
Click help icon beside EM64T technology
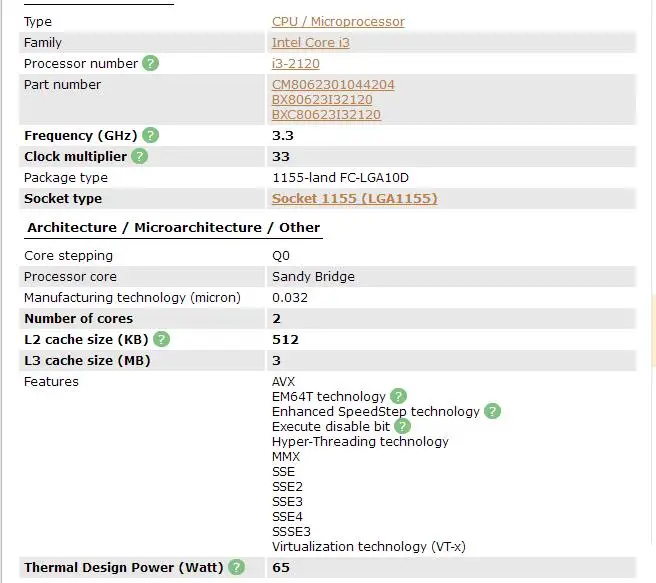pyautogui.click(x=398, y=396)
